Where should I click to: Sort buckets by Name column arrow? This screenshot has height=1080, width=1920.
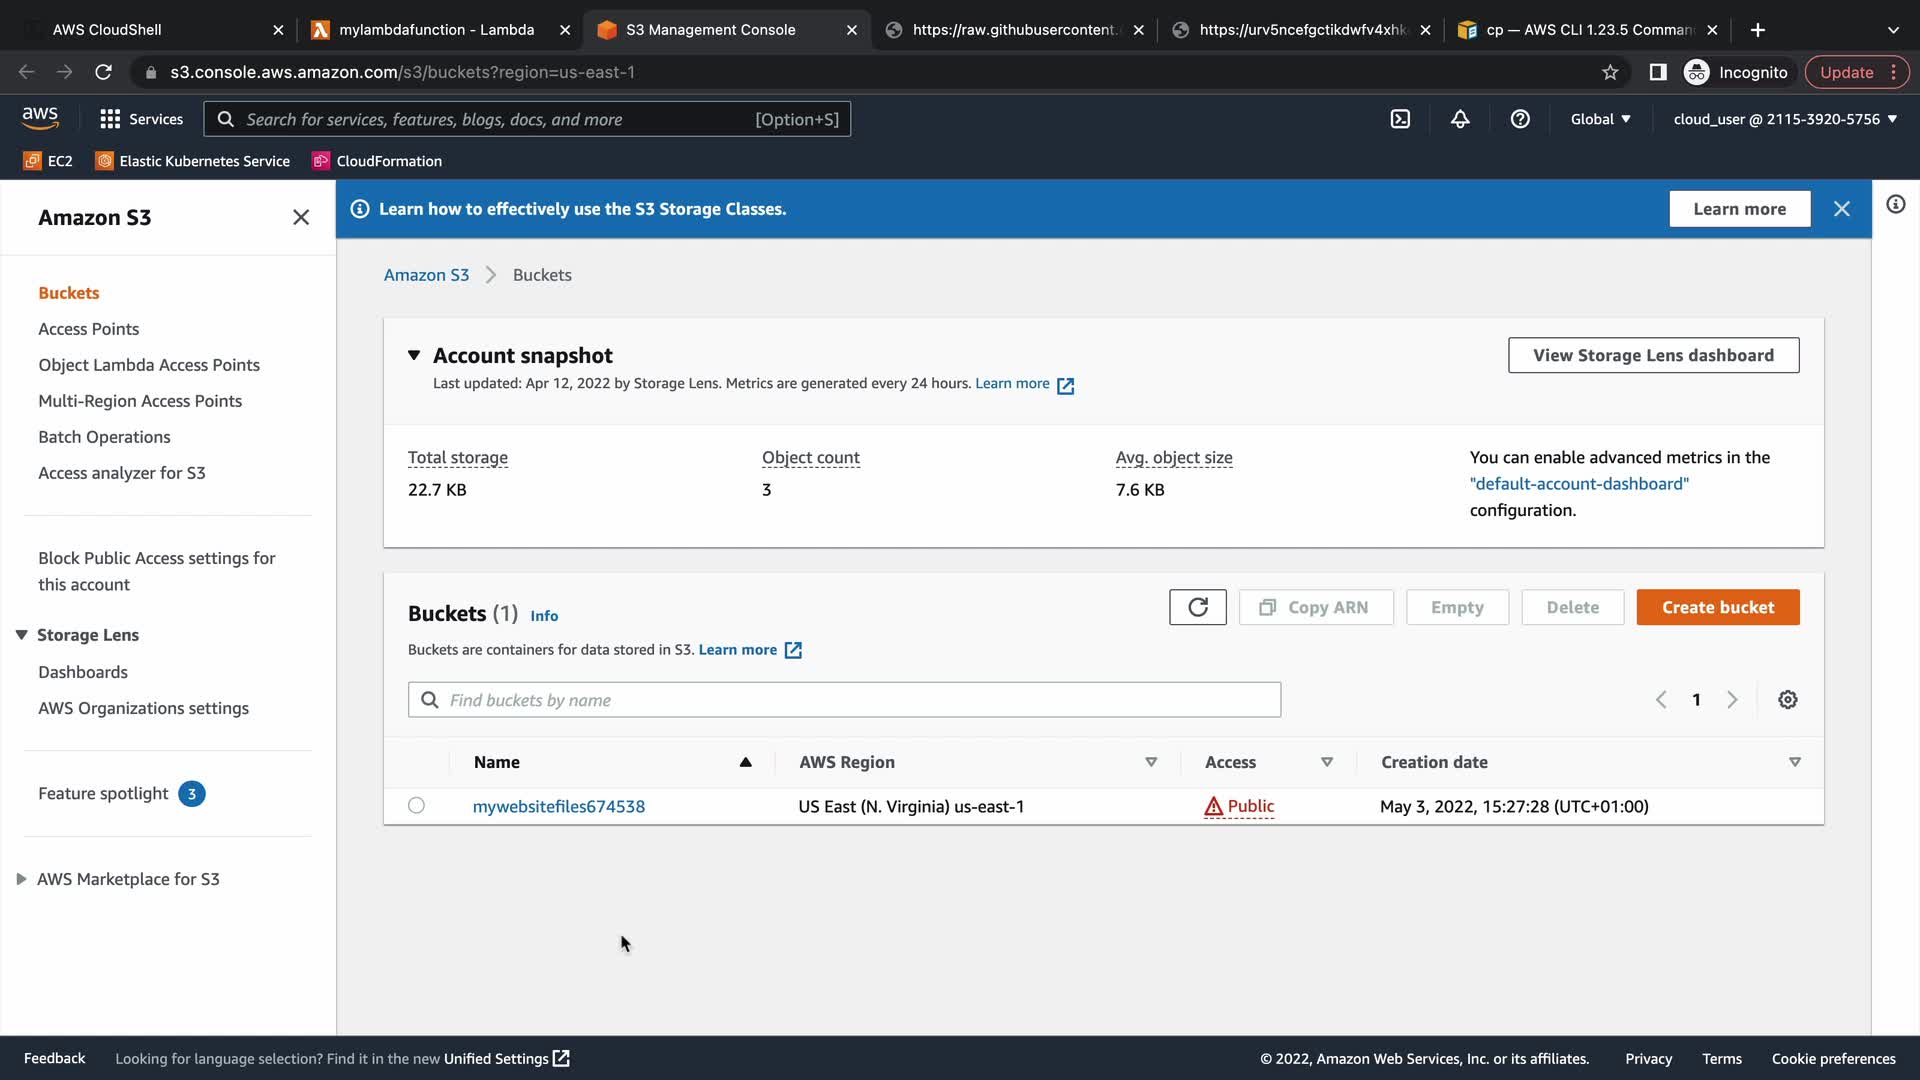[745, 762]
